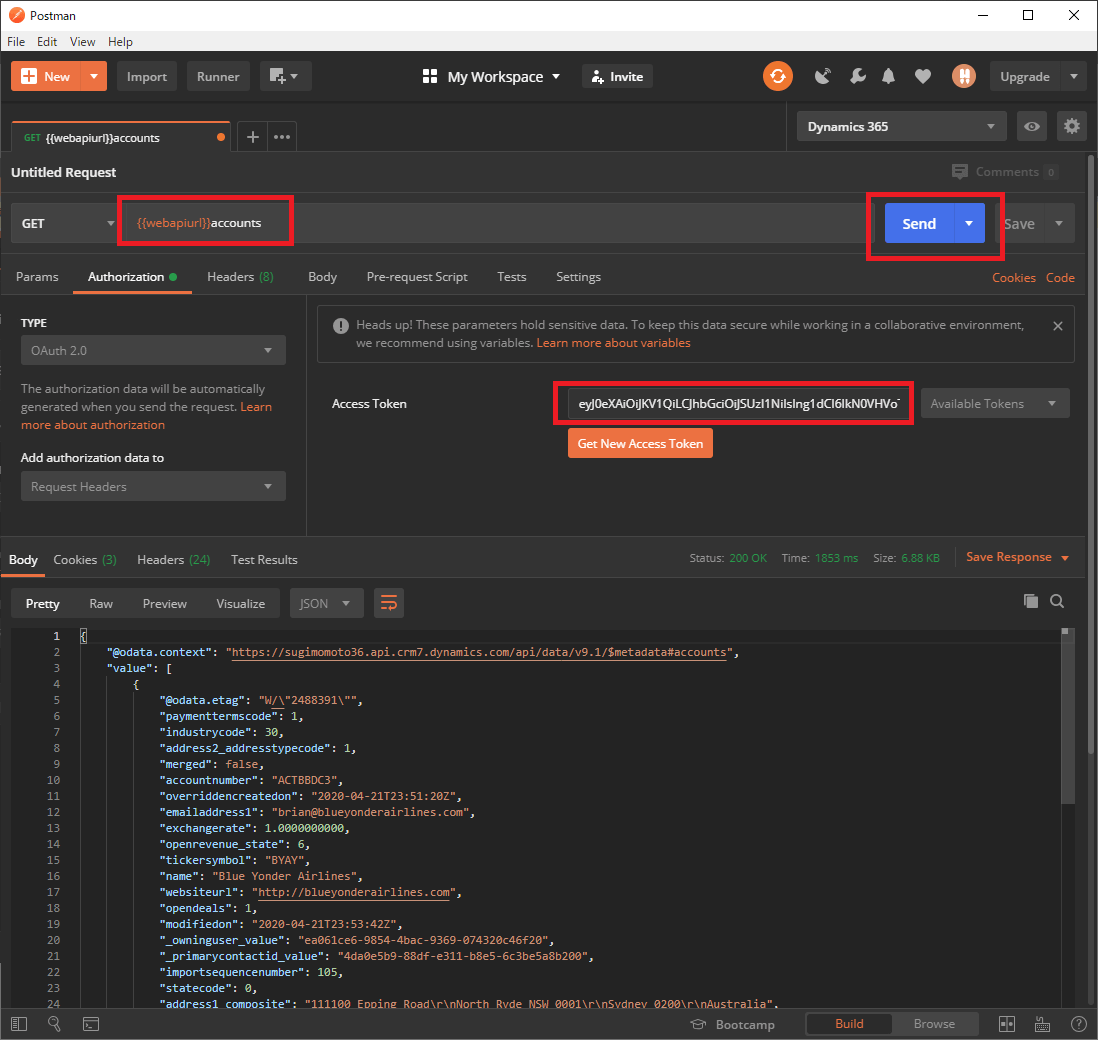Toggle the response word wrap icon

pyautogui.click(x=389, y=603)
